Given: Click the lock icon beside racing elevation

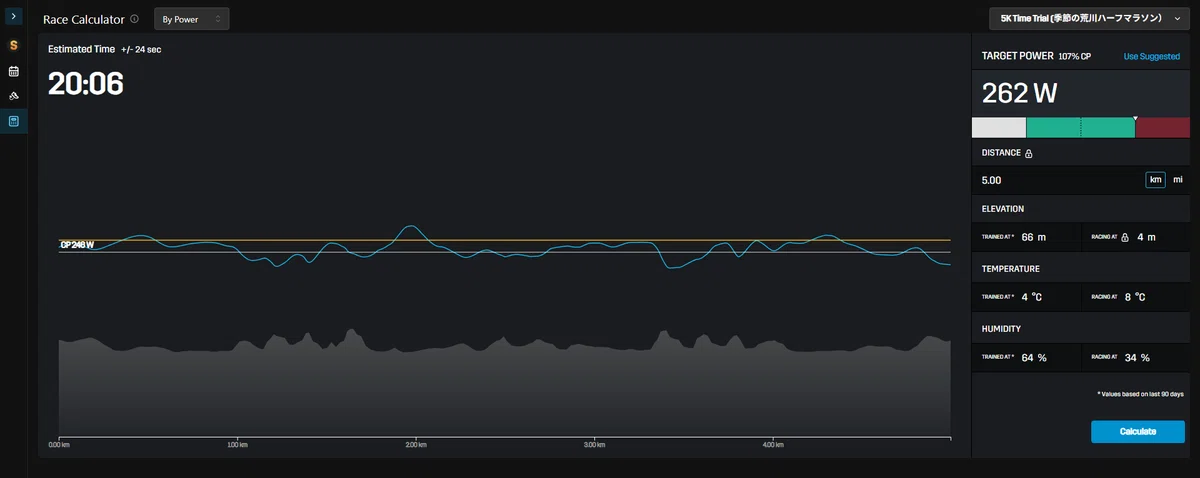Looking at the screenshot, I should [x=1125, y=237].
